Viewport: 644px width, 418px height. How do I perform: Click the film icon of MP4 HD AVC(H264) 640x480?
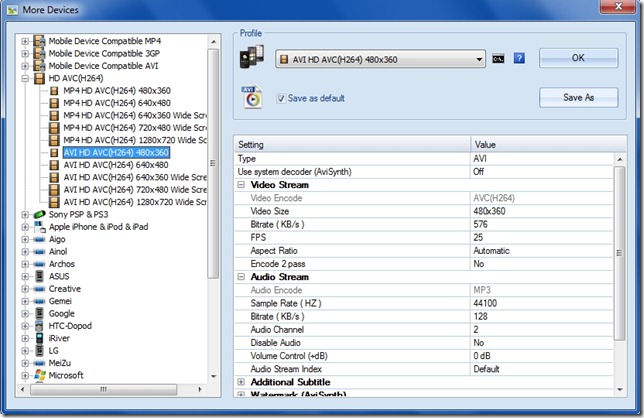(x=54, y=103)
